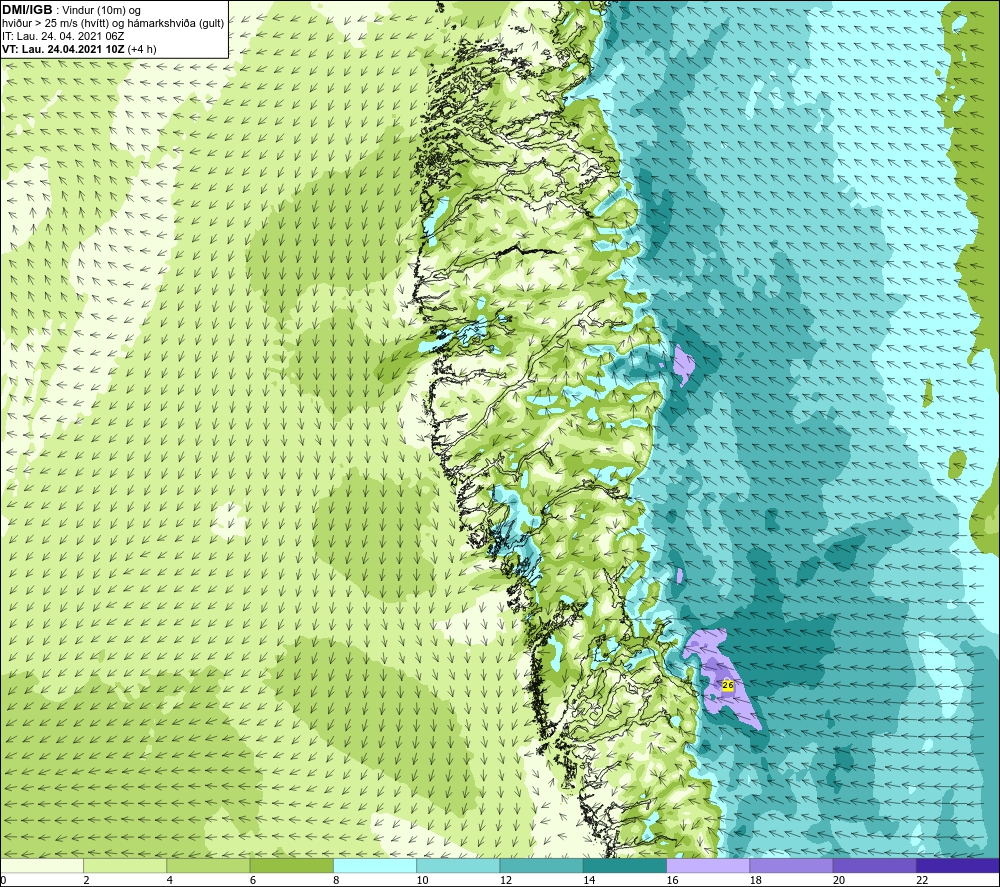Click the legend scale value 6
This screenshot has width=1000, height=887.
[253, 880]
